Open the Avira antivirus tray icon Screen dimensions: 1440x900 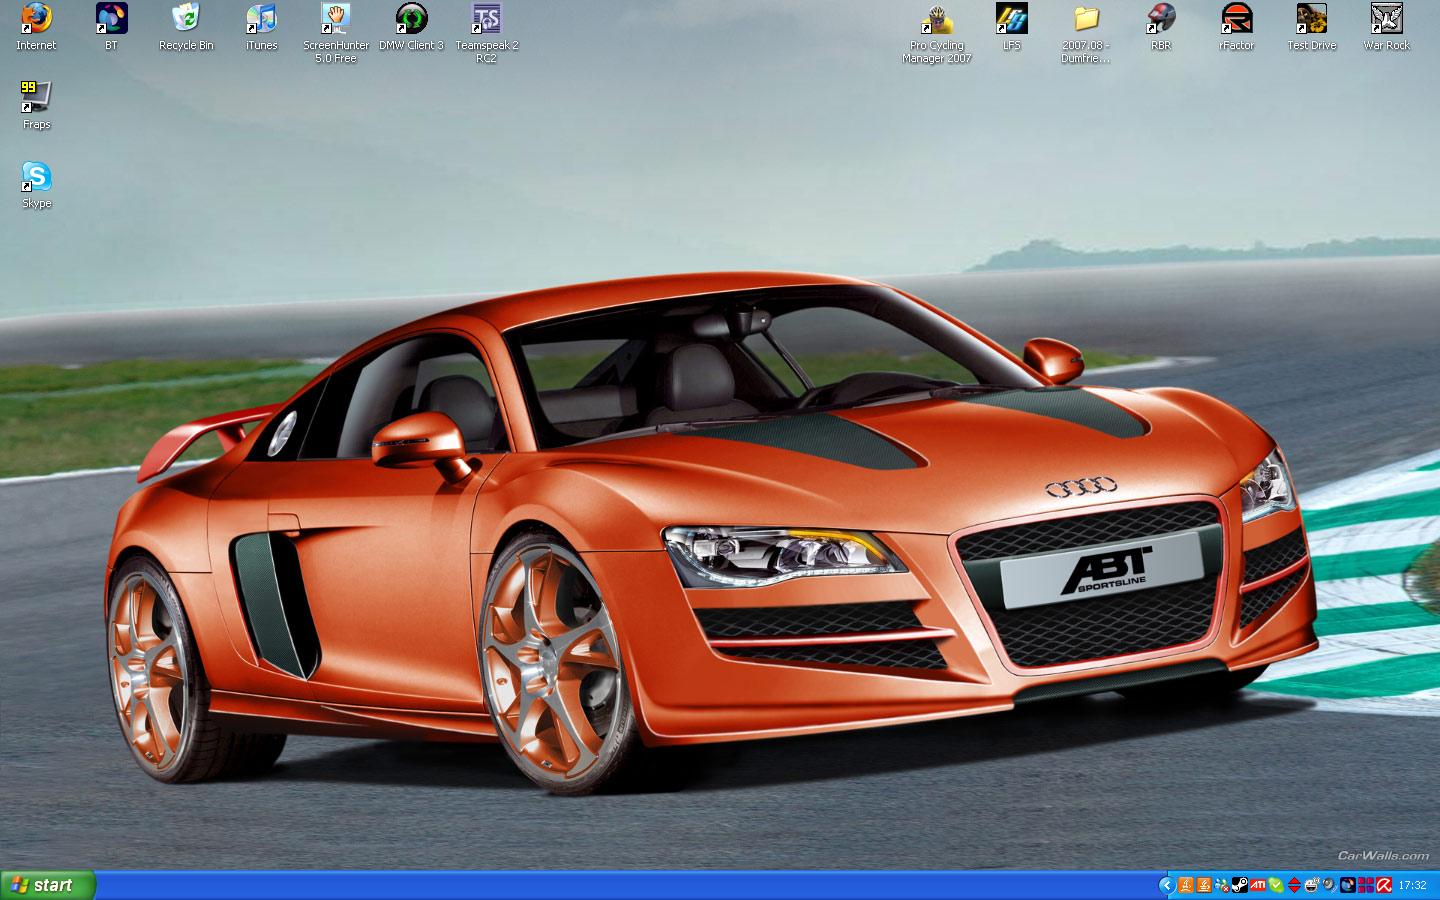(1384, 885)
